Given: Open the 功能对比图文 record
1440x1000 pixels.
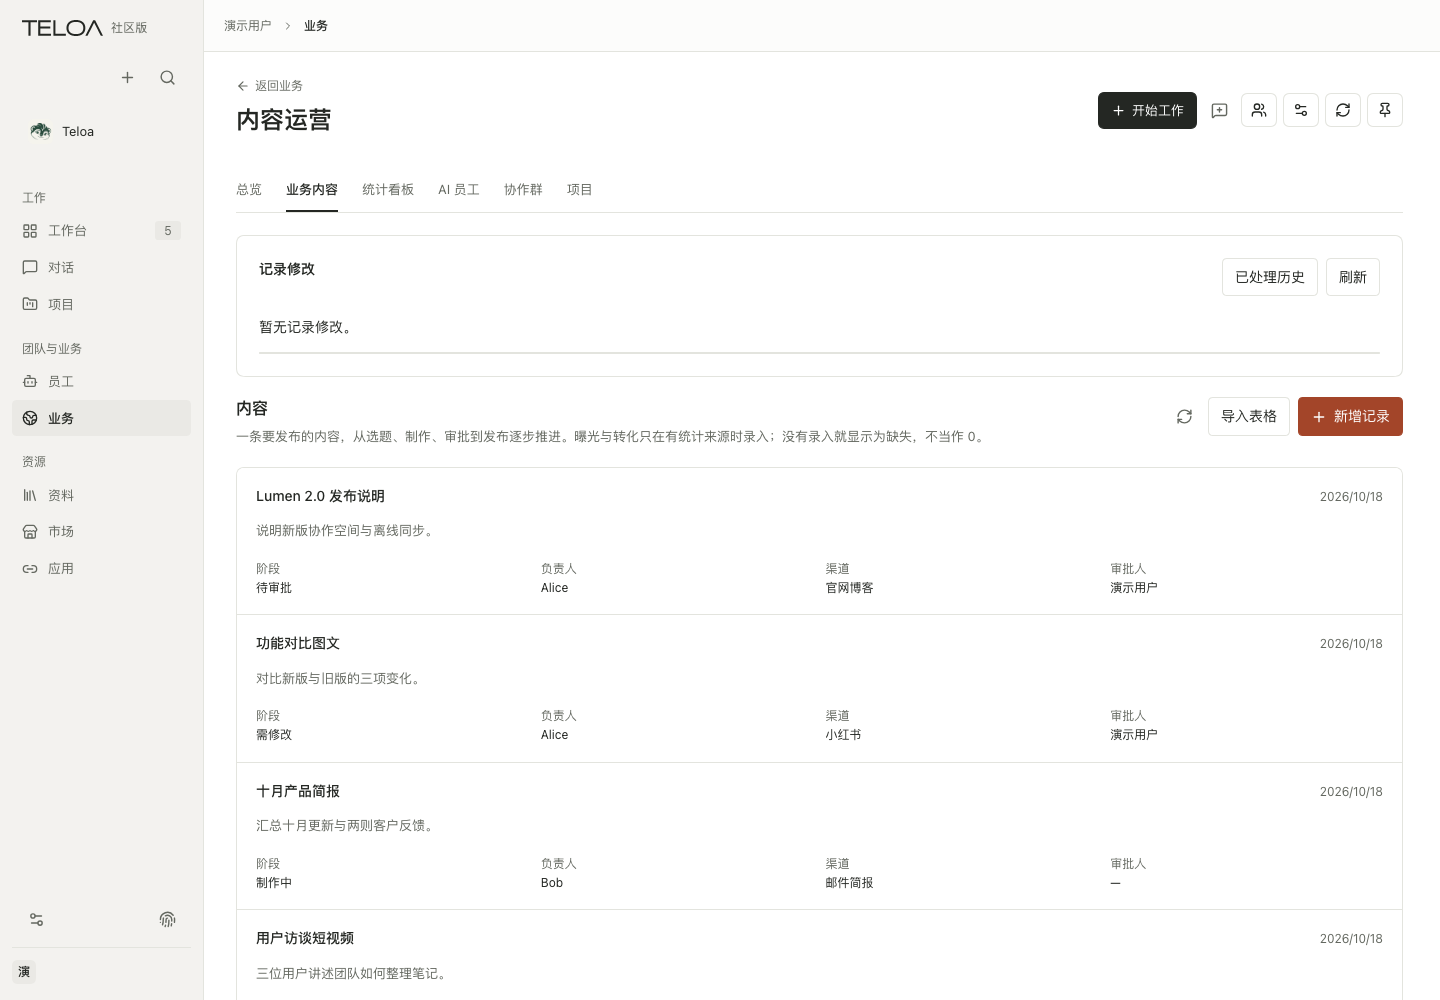Looking at the screenshot, I should click(x=819, y=689).
